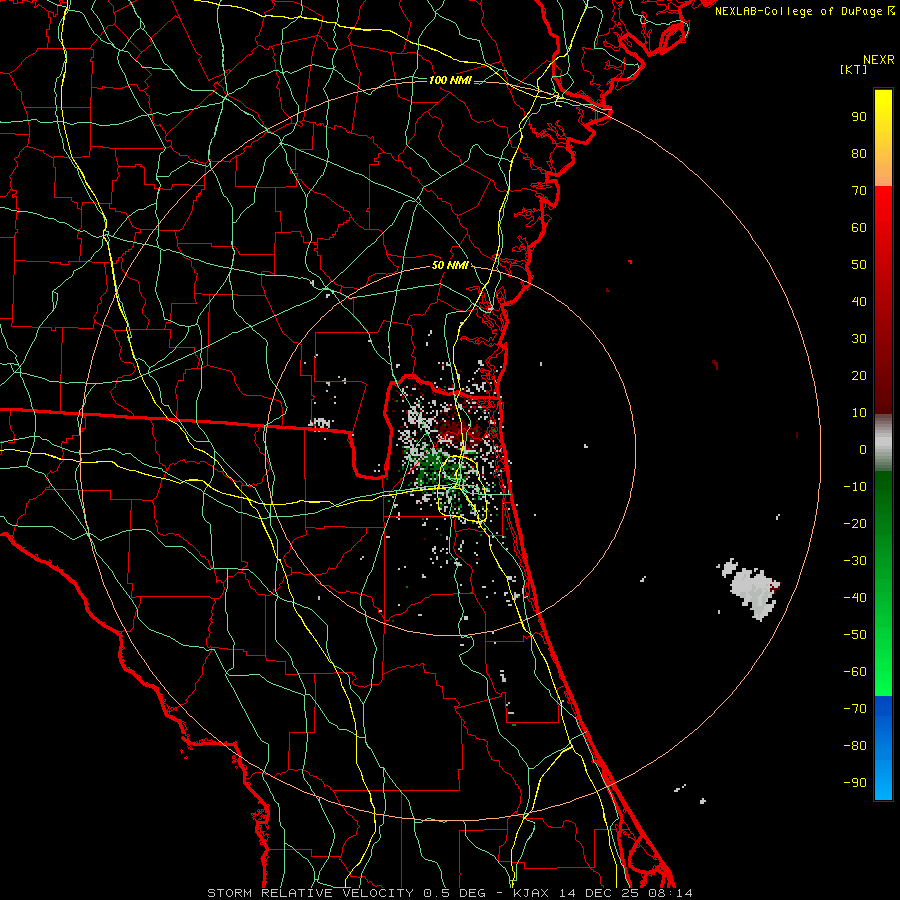Click the 50 NMI range ring label
The height and width of the screenshot is (900, 900).
[x=450, y=265]
